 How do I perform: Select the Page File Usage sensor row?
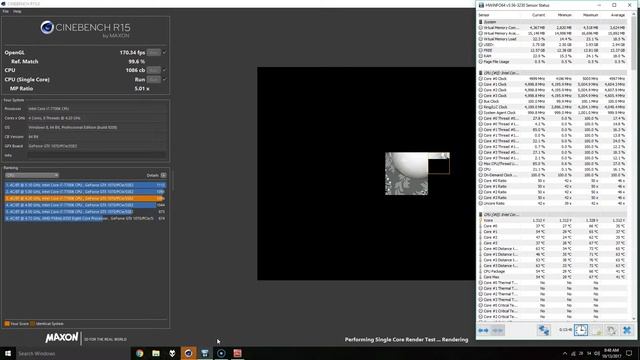click(x=553, y=62)
